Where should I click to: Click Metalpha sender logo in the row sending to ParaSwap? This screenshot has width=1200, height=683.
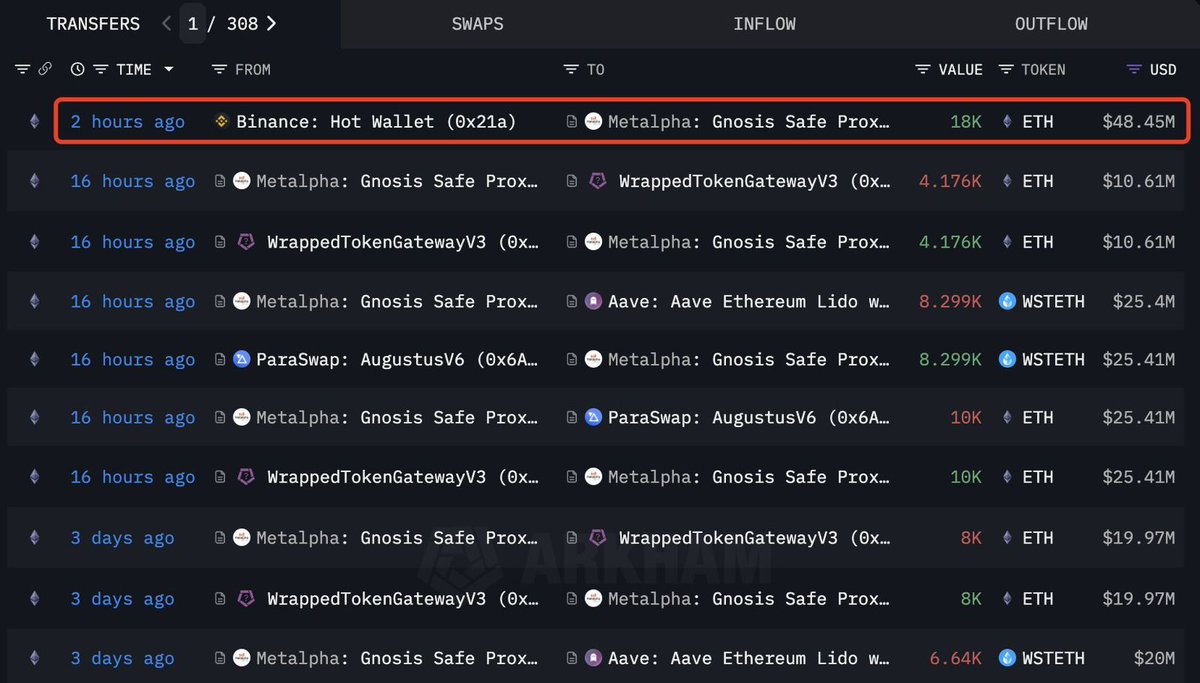click(241, 417)
